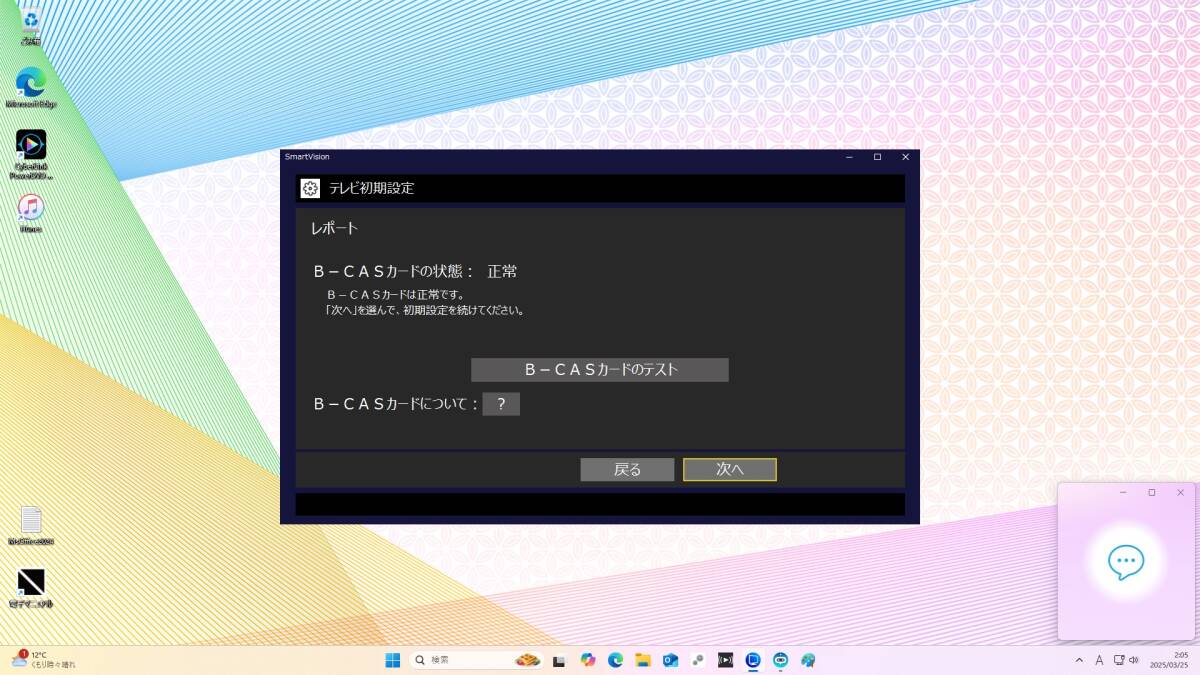Open Microsoft Edge from the taskbar
1200x675 pixels.
tap(615, 660)
